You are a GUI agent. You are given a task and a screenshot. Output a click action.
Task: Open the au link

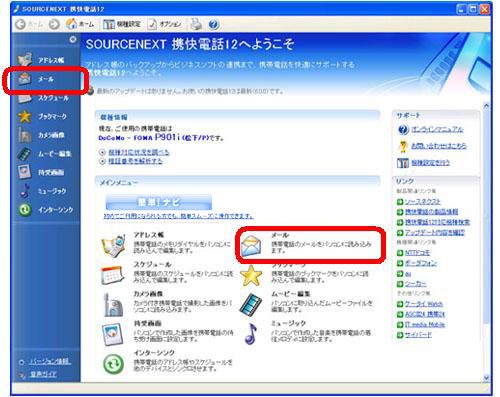pos(408,274)
